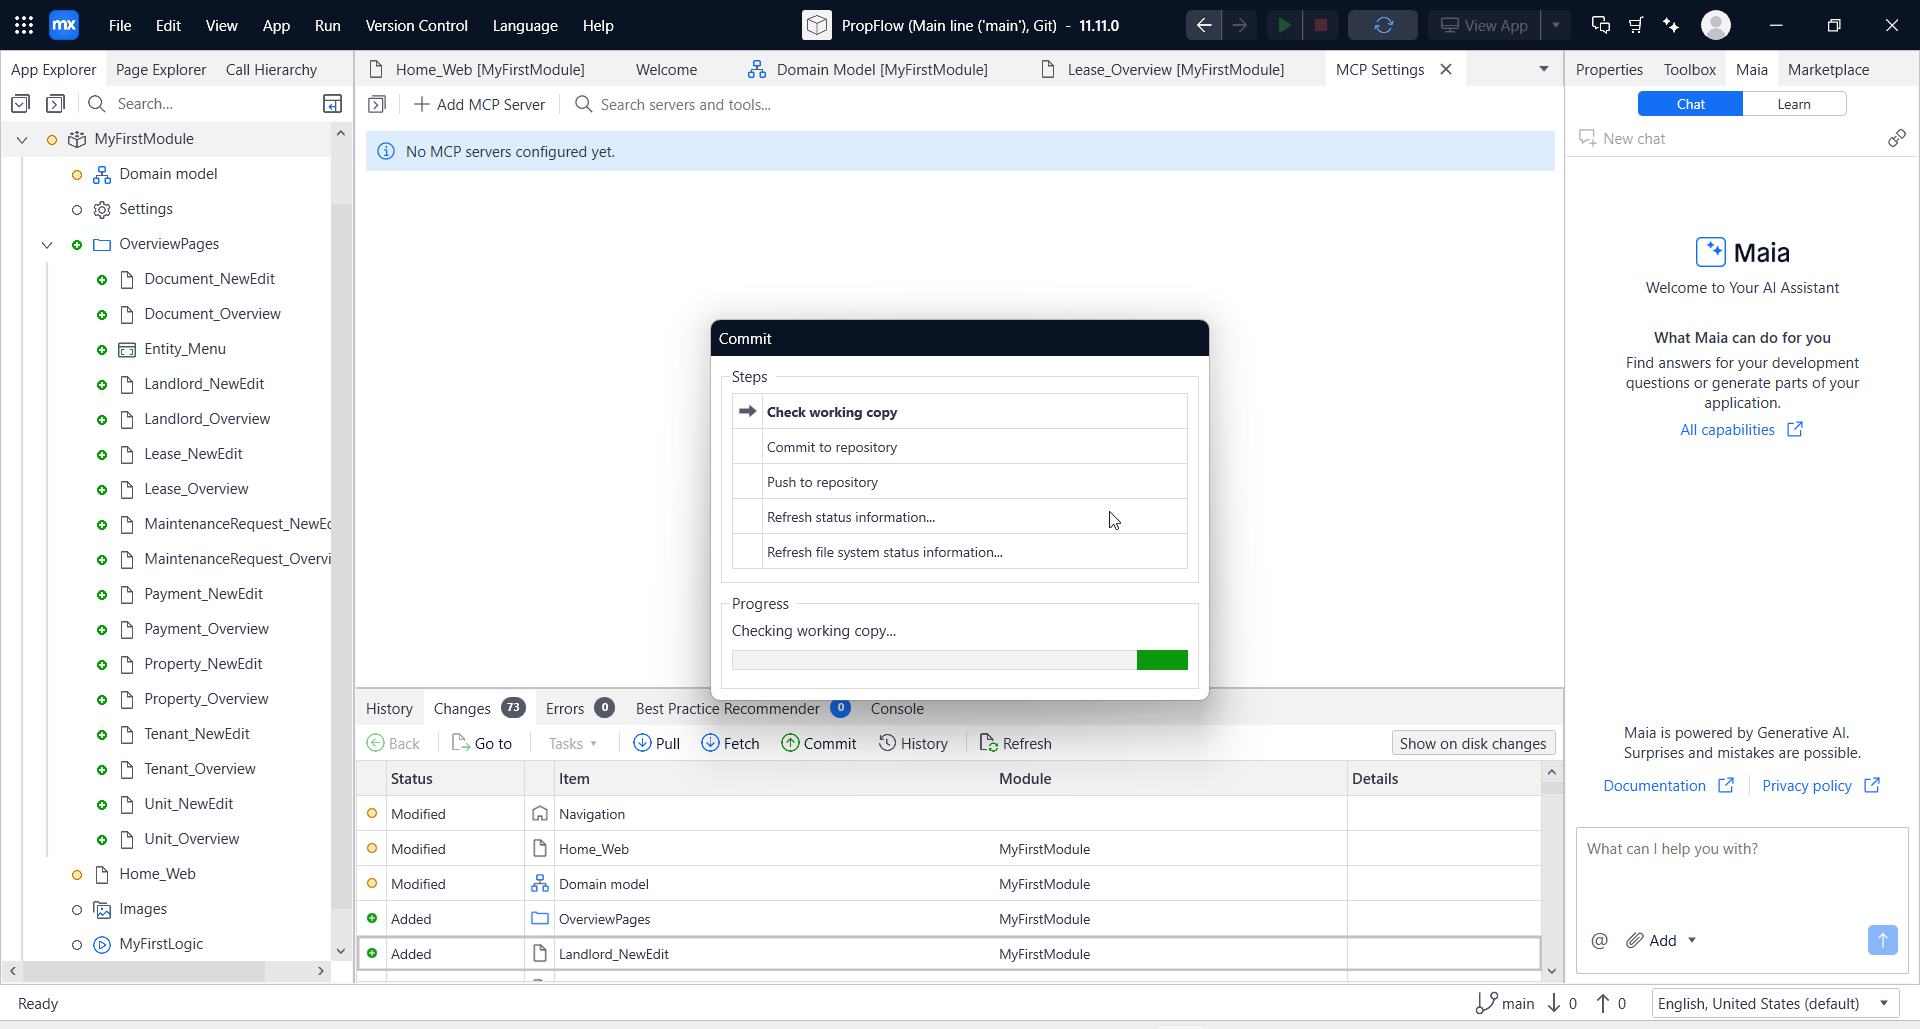
Task: Open the Errors tab in bottom pane
Action: coord(579,708)
